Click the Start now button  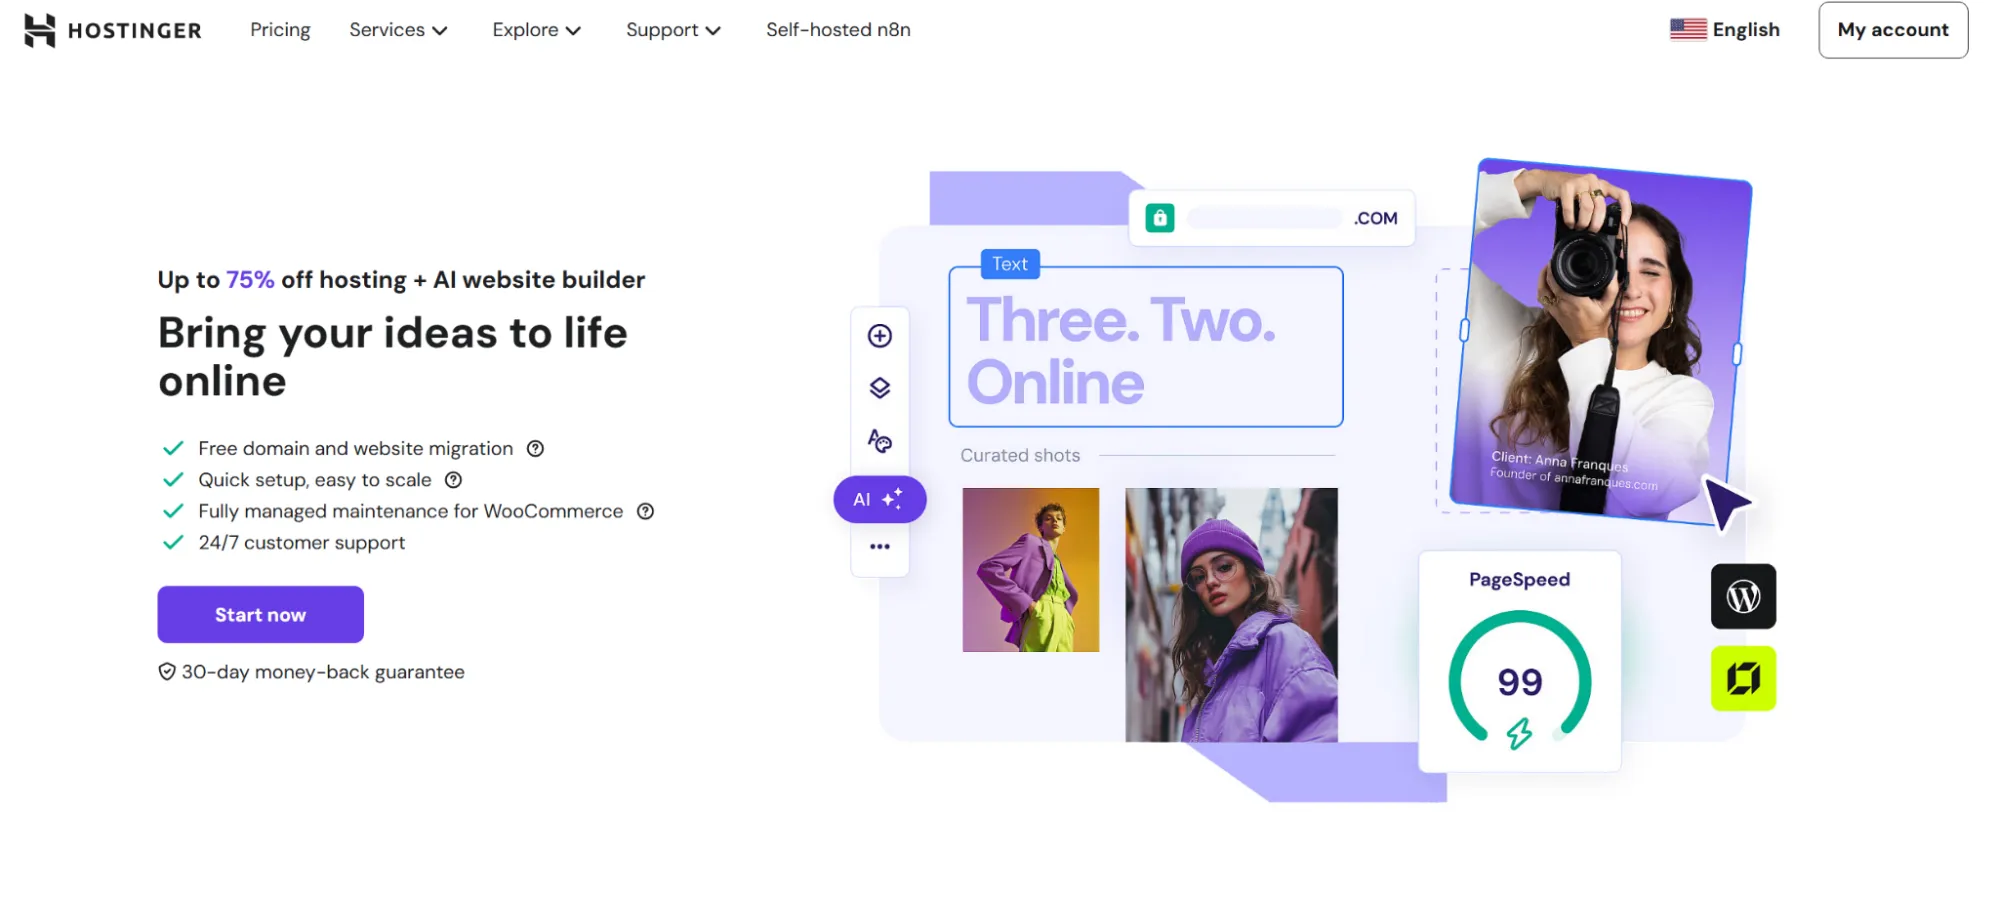click(x=260, y=615)
